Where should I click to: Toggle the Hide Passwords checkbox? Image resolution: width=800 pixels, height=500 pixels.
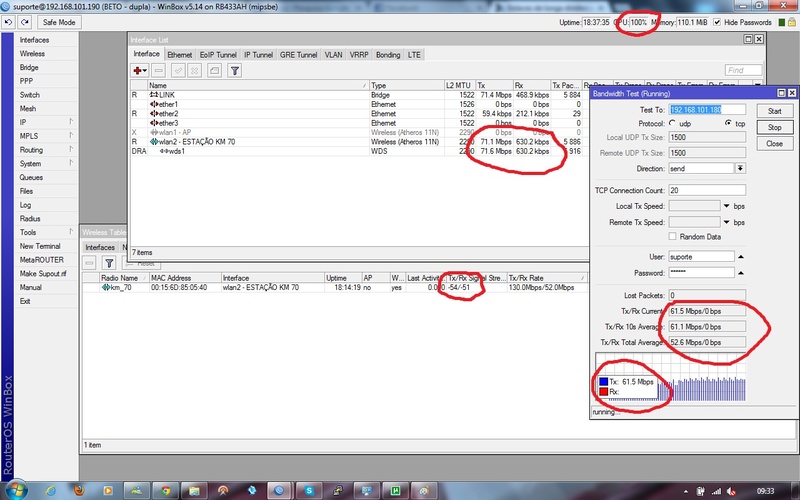(x=717, y=22)
